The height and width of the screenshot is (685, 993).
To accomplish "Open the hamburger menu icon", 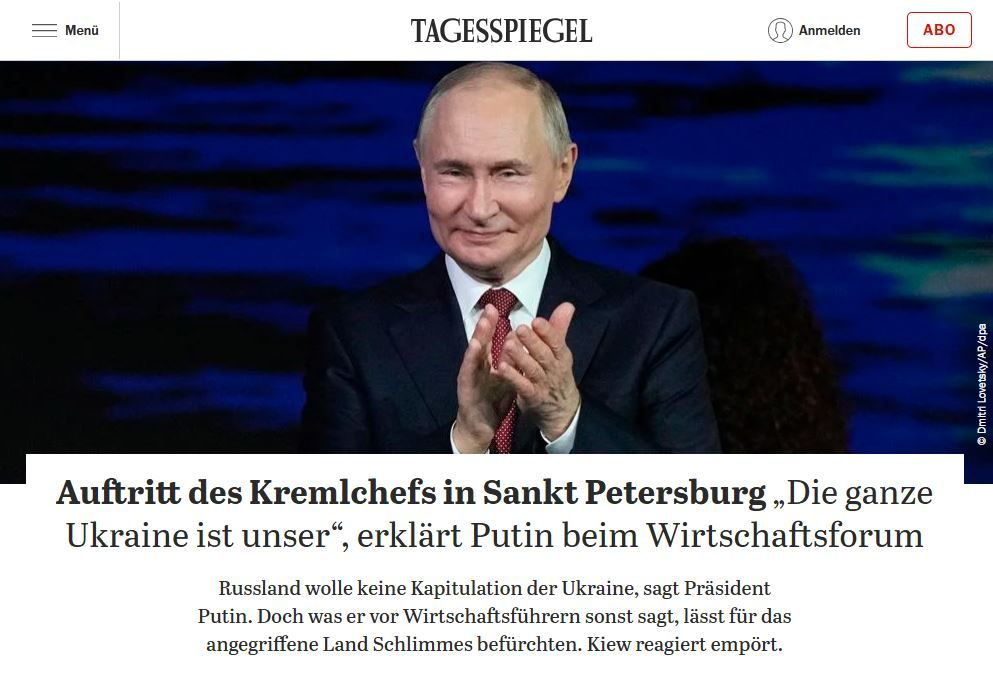I will 44,30.
